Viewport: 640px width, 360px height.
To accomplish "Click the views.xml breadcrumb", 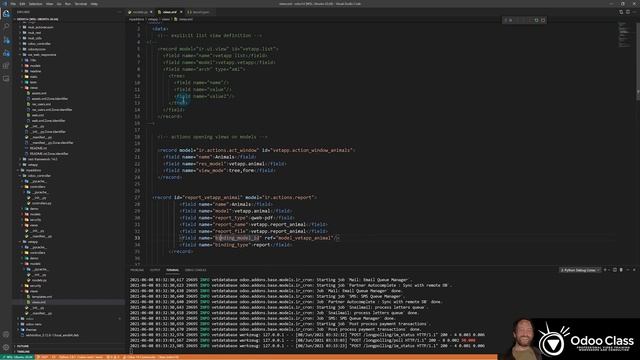I will (x=185, y=19).
